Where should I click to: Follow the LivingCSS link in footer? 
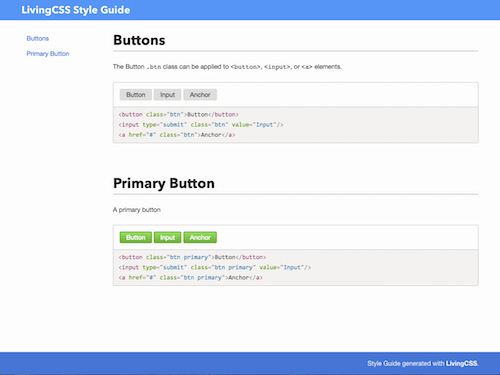click(x=462, y=363)
